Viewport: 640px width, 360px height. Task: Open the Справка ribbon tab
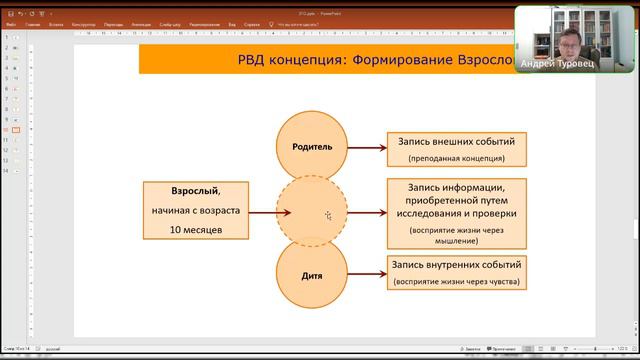(252, 24)
